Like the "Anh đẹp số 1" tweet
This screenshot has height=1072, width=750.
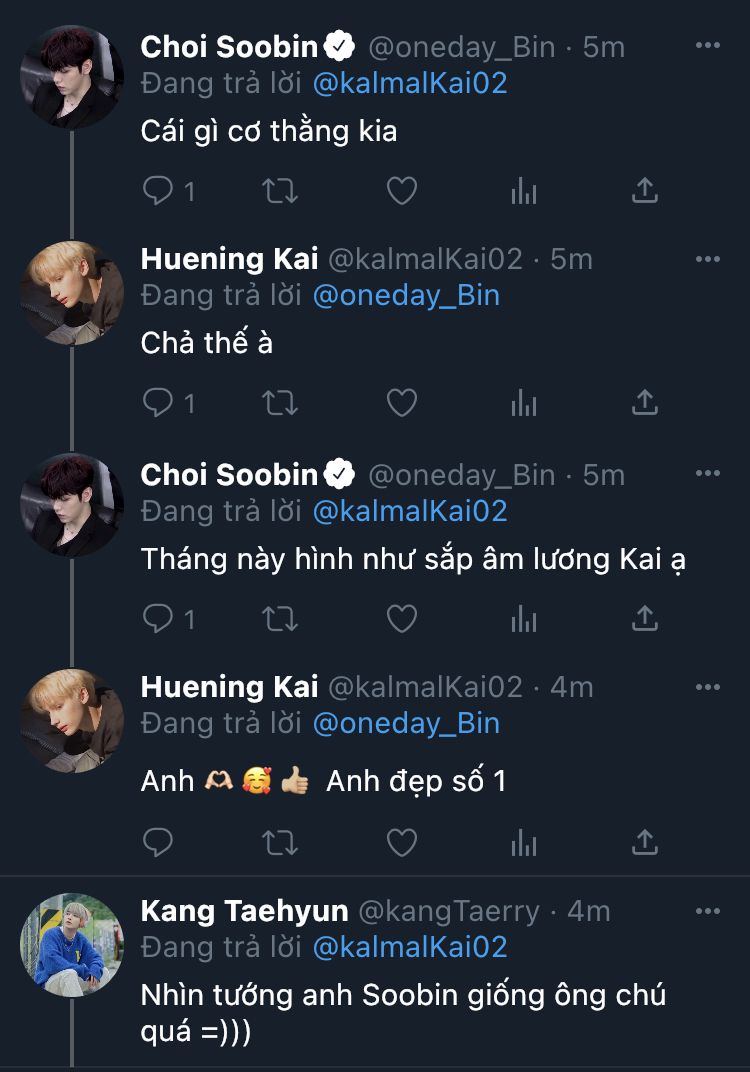coord(402,842)
